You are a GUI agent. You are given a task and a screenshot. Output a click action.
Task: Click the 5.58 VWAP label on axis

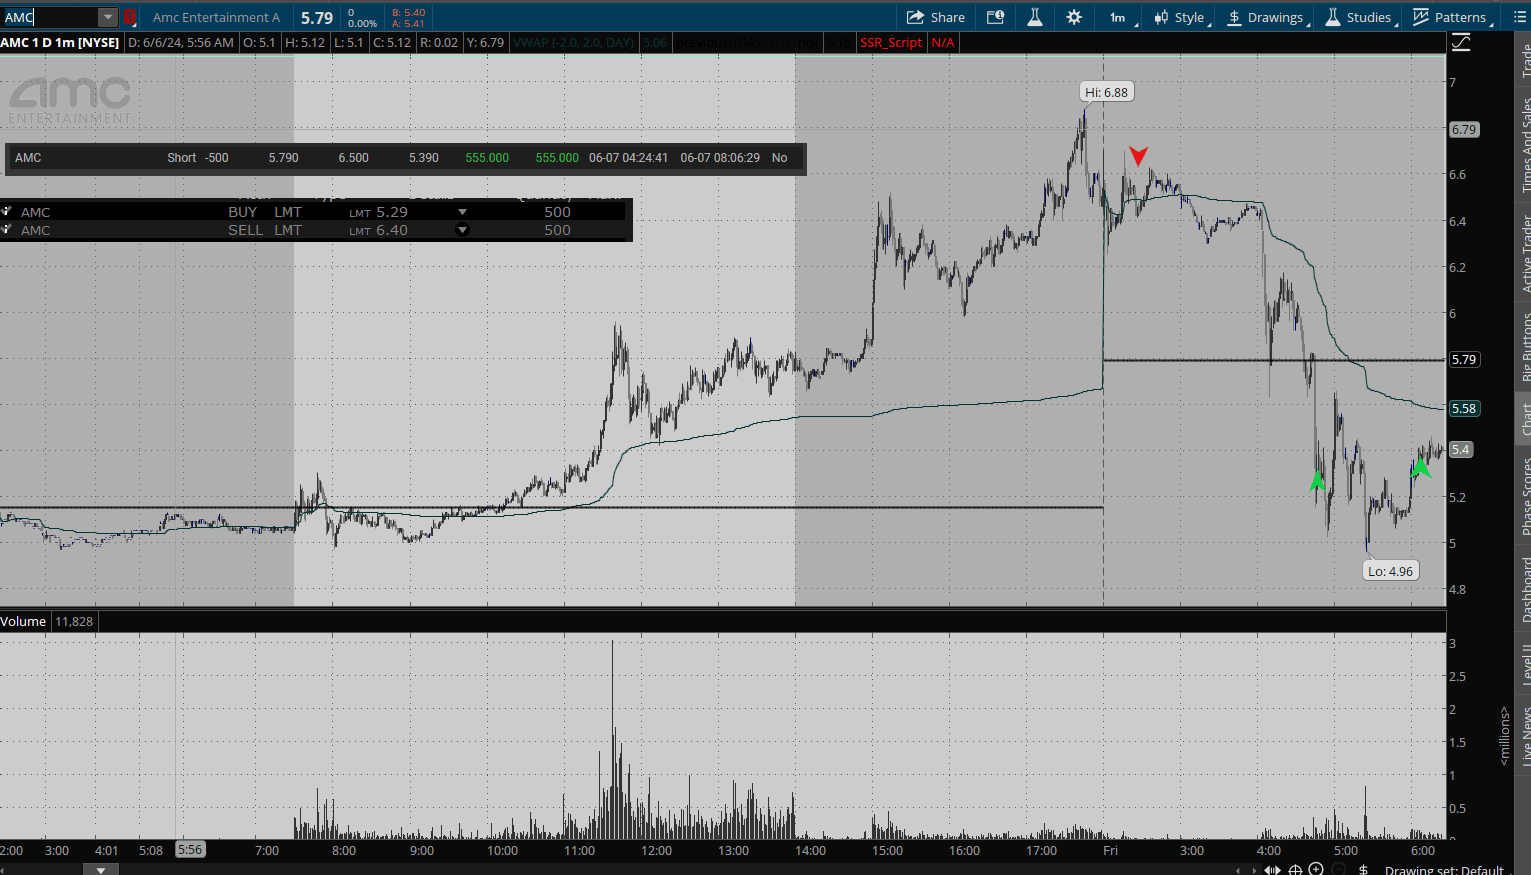(x=1464, y=408)
